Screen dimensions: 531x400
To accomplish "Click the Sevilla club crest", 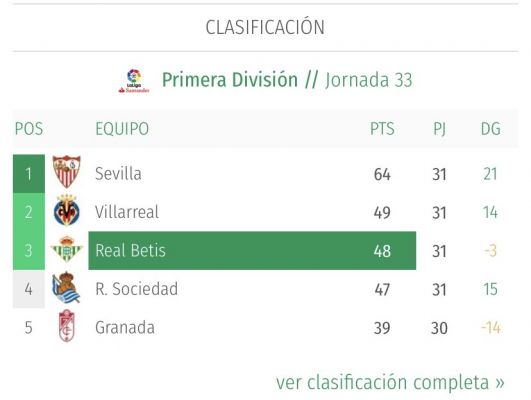I will 67,171.
